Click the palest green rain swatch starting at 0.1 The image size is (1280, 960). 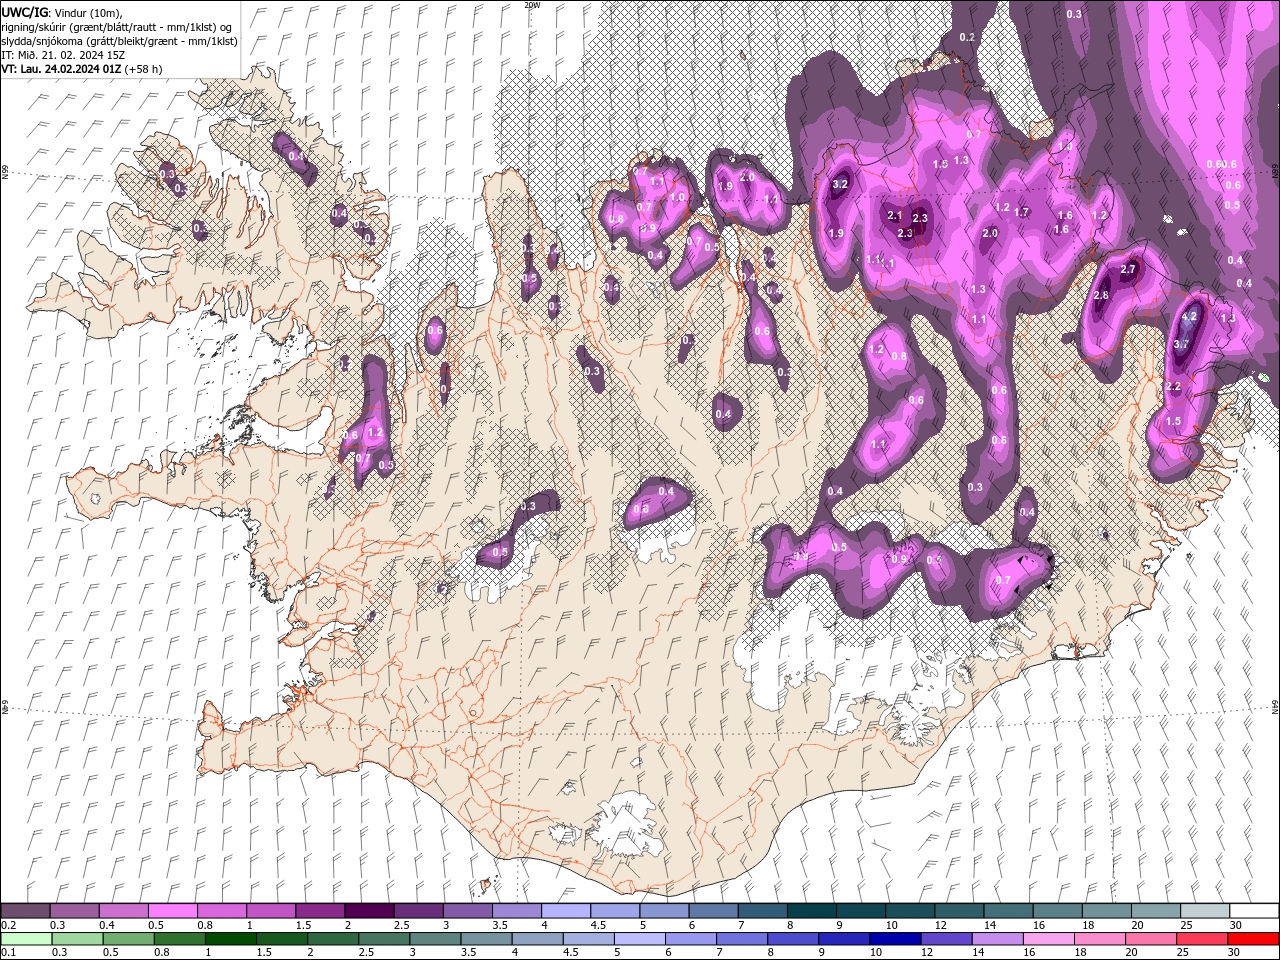[x=25, y=939]
